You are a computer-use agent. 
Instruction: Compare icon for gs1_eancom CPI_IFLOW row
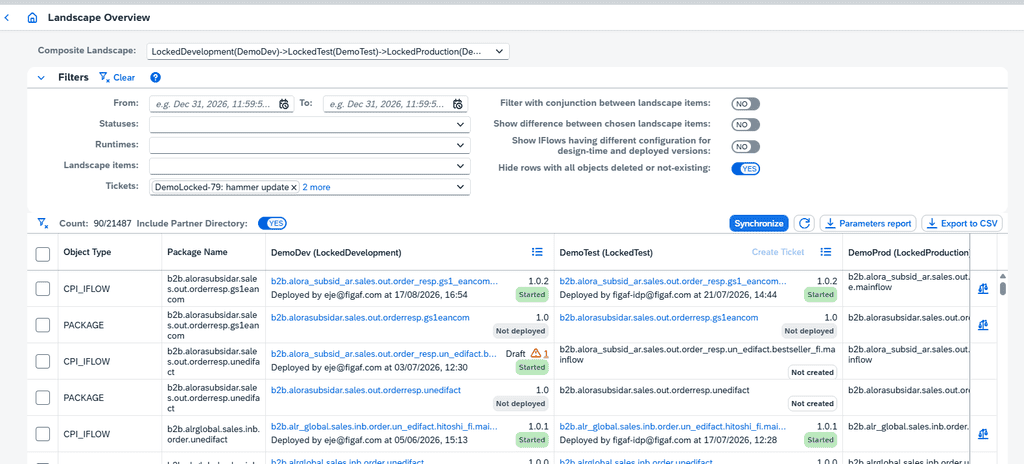coord(983,288)
